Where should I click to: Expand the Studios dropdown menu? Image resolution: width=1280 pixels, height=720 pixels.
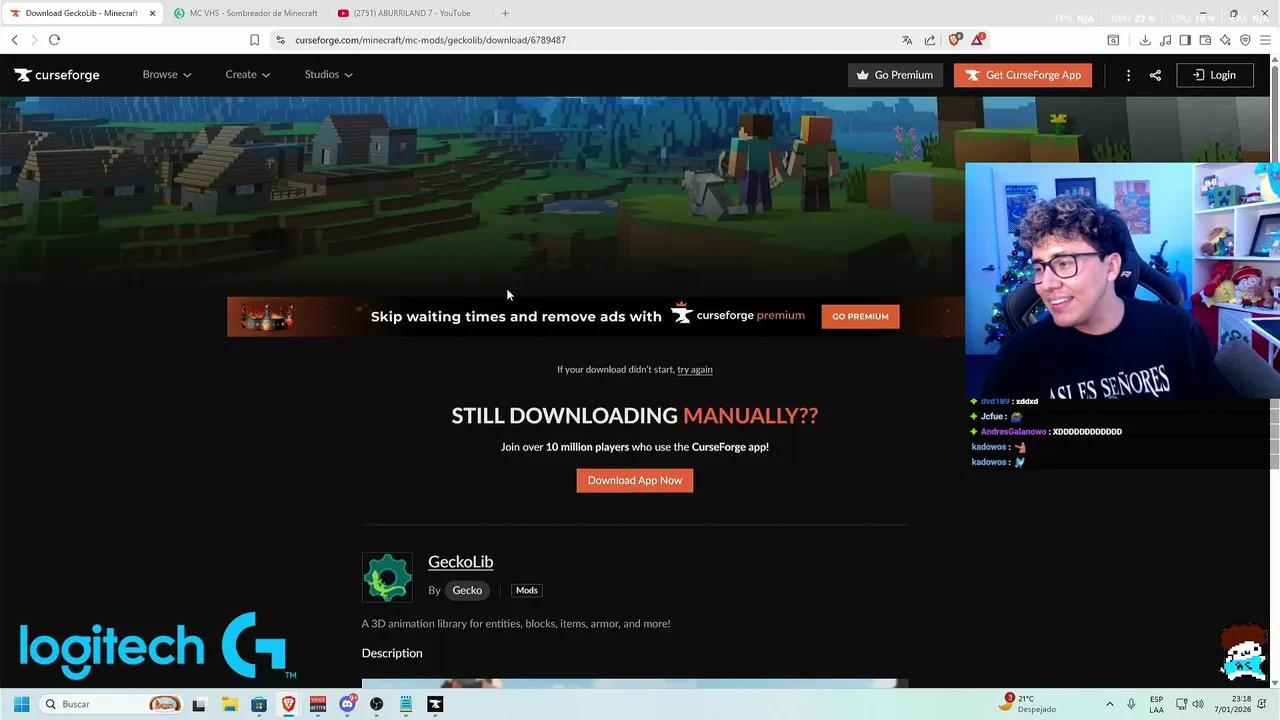(x=328, y=75)
